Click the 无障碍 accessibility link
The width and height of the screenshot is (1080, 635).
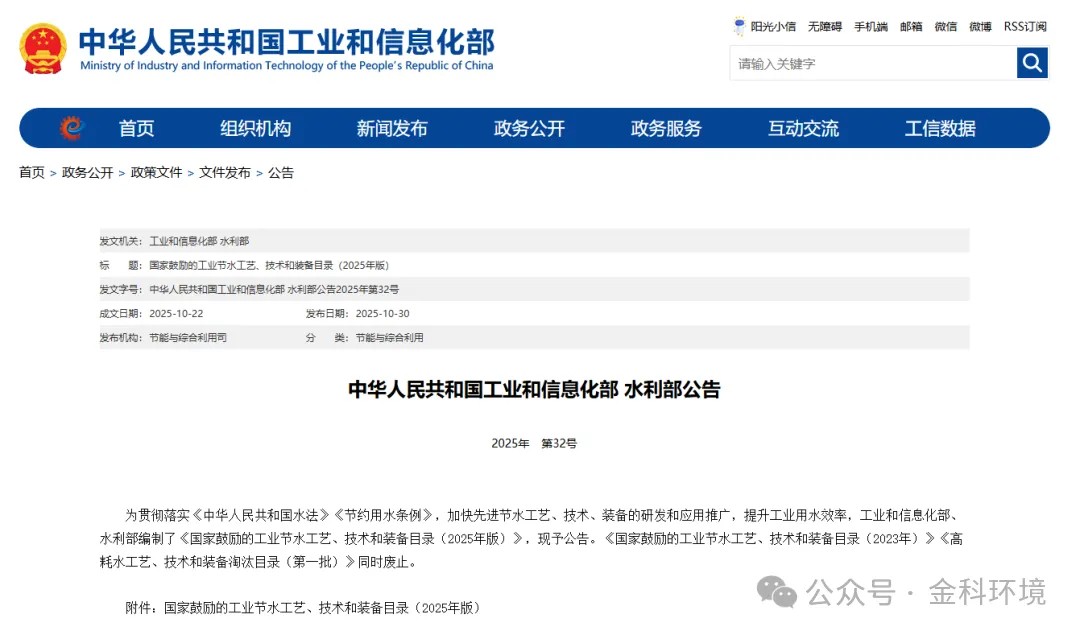click(x=825, y=26)
